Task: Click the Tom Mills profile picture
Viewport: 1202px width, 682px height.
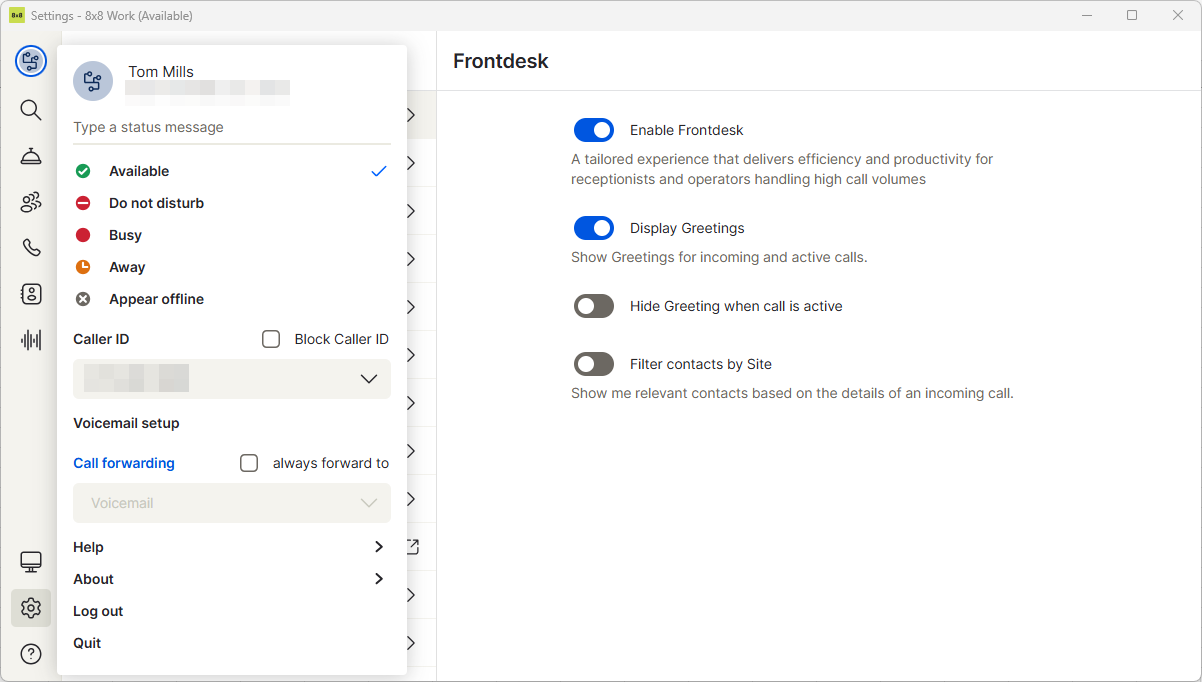Action: tap(93, 81)
